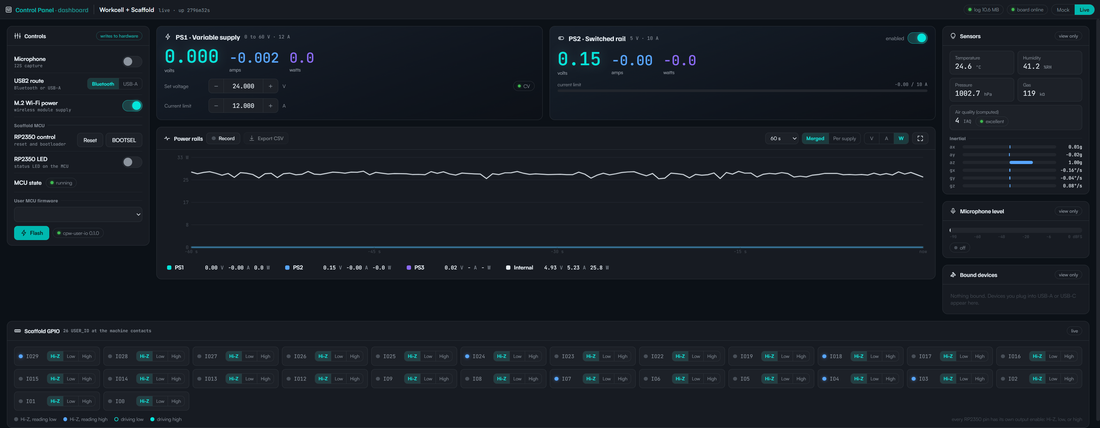
Task: Select the Merged chart view
Action: point(815,139)
